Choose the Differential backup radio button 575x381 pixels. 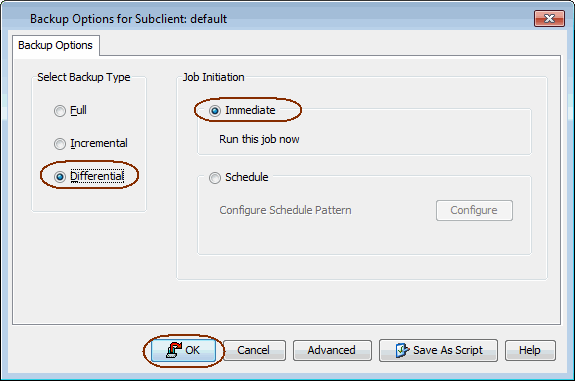[x=59, y=177]
